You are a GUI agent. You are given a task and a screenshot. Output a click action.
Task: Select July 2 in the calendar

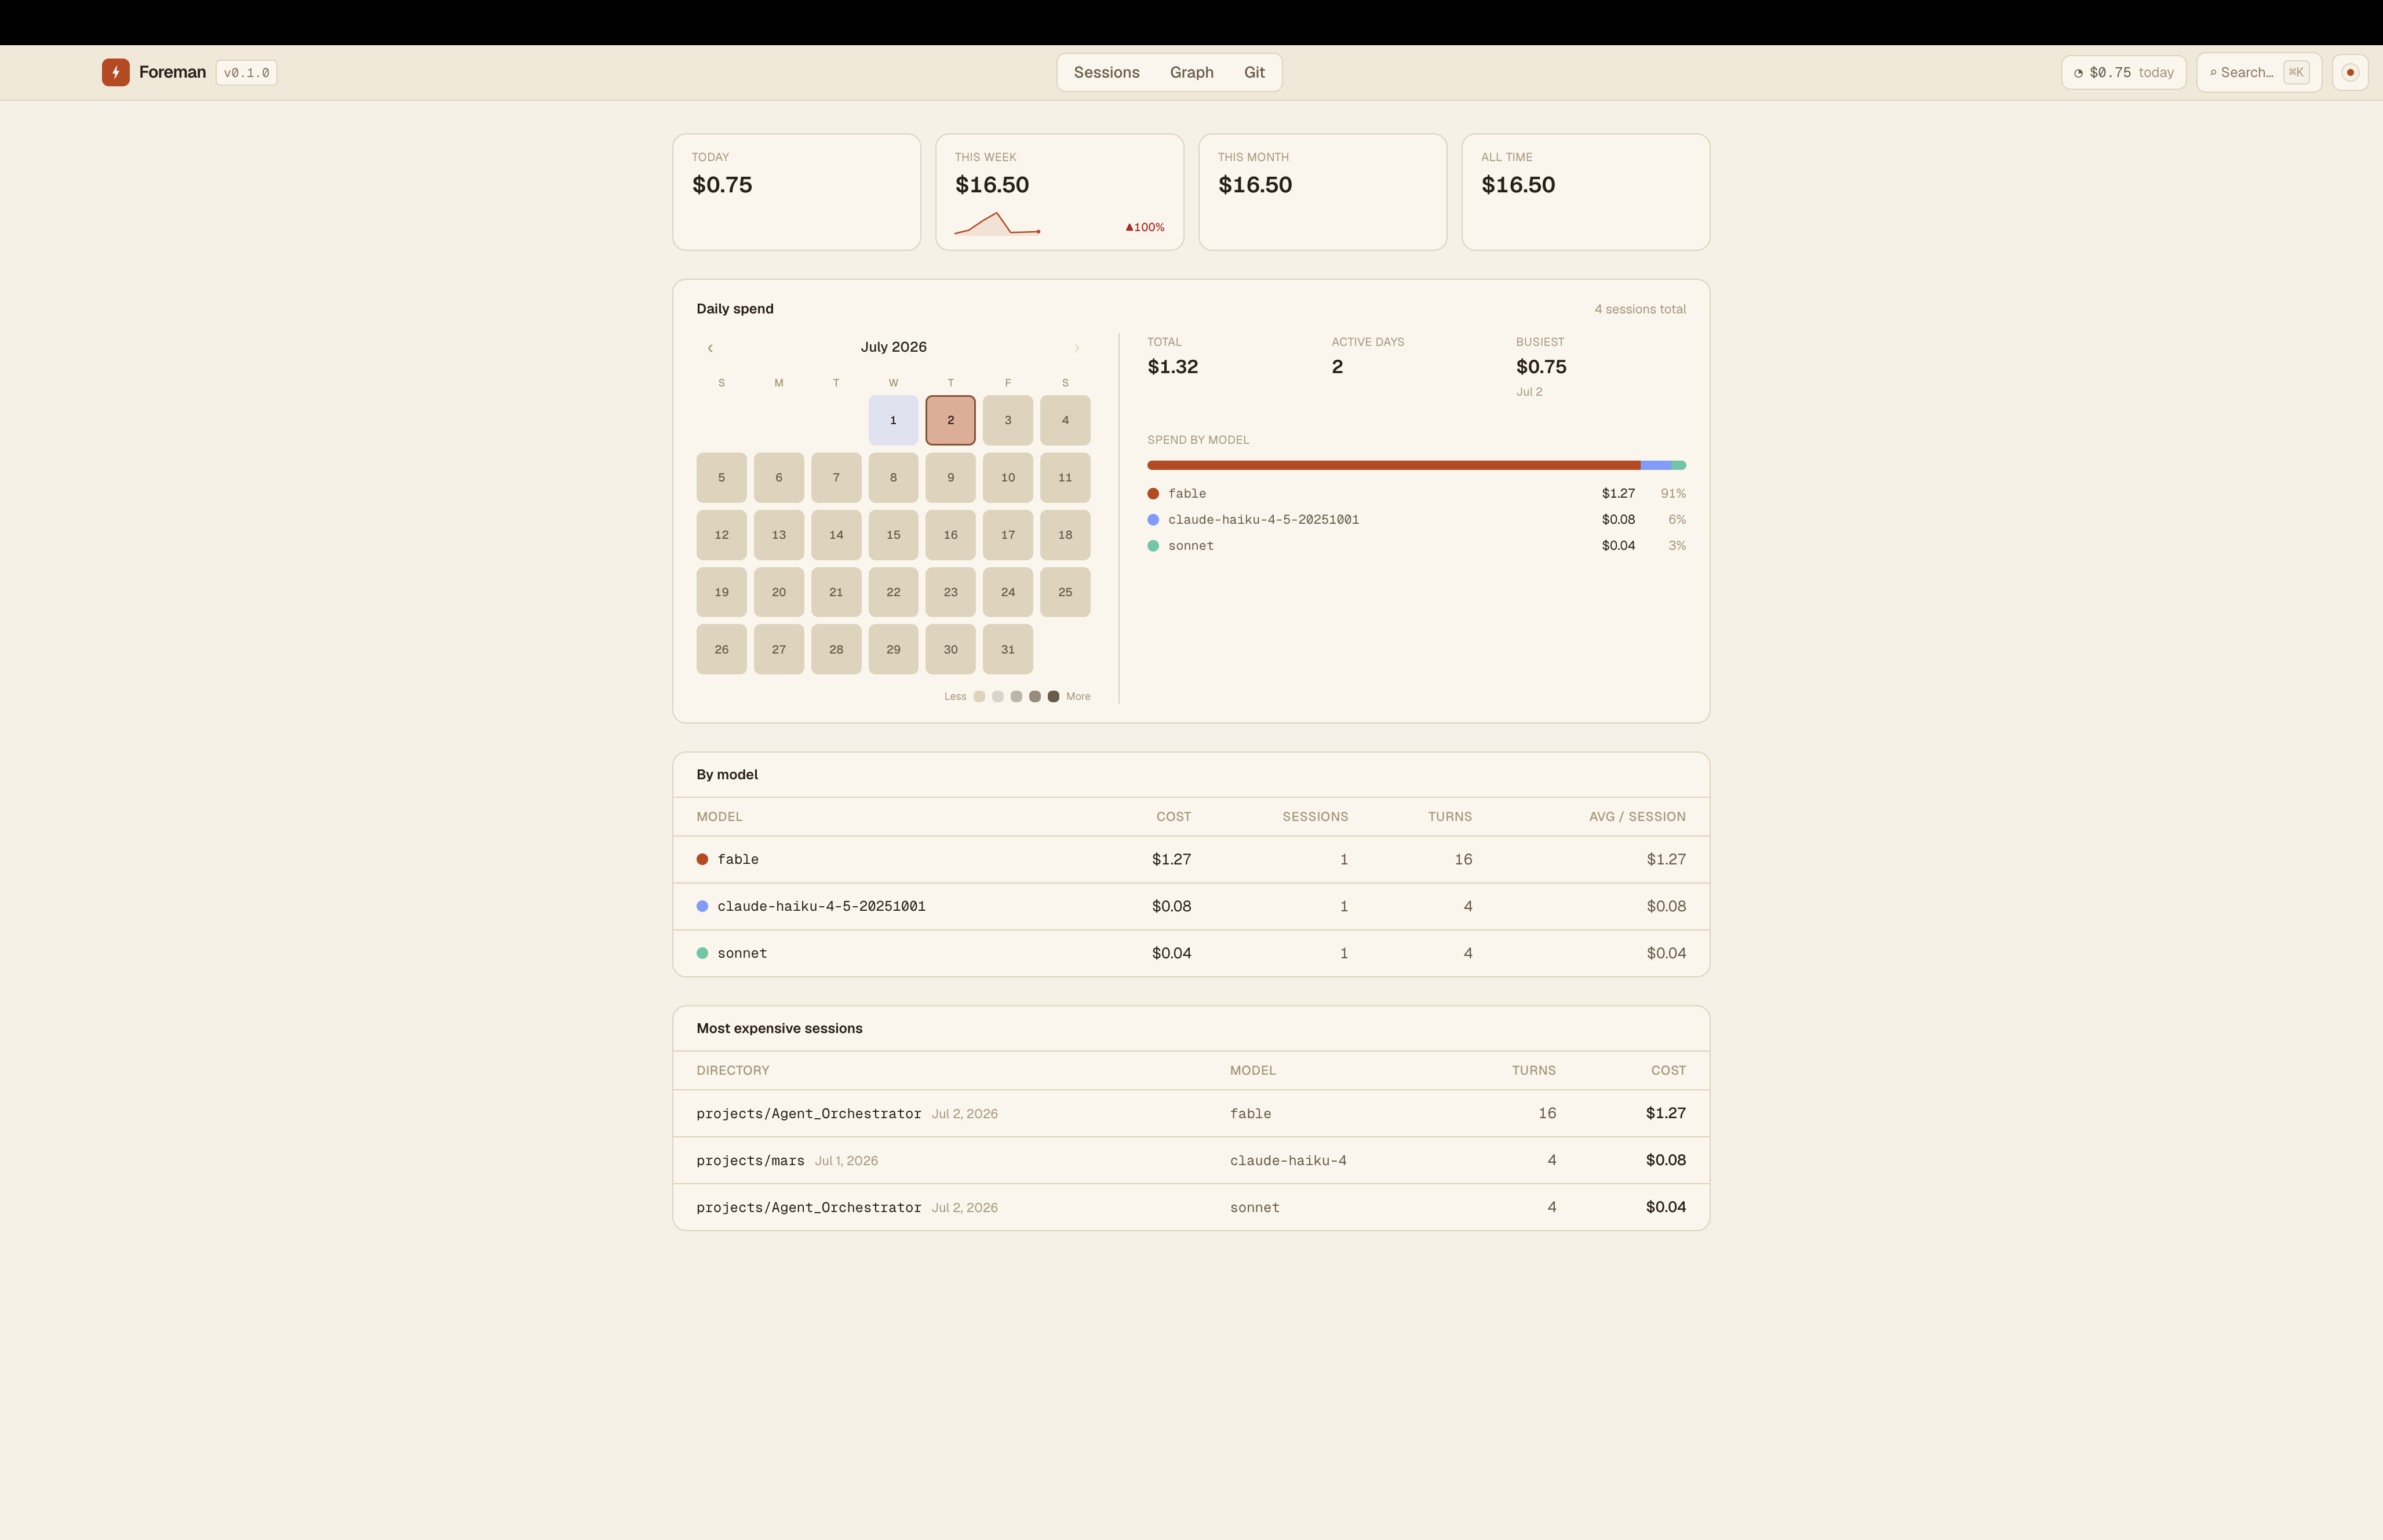[x=950, y=420]
